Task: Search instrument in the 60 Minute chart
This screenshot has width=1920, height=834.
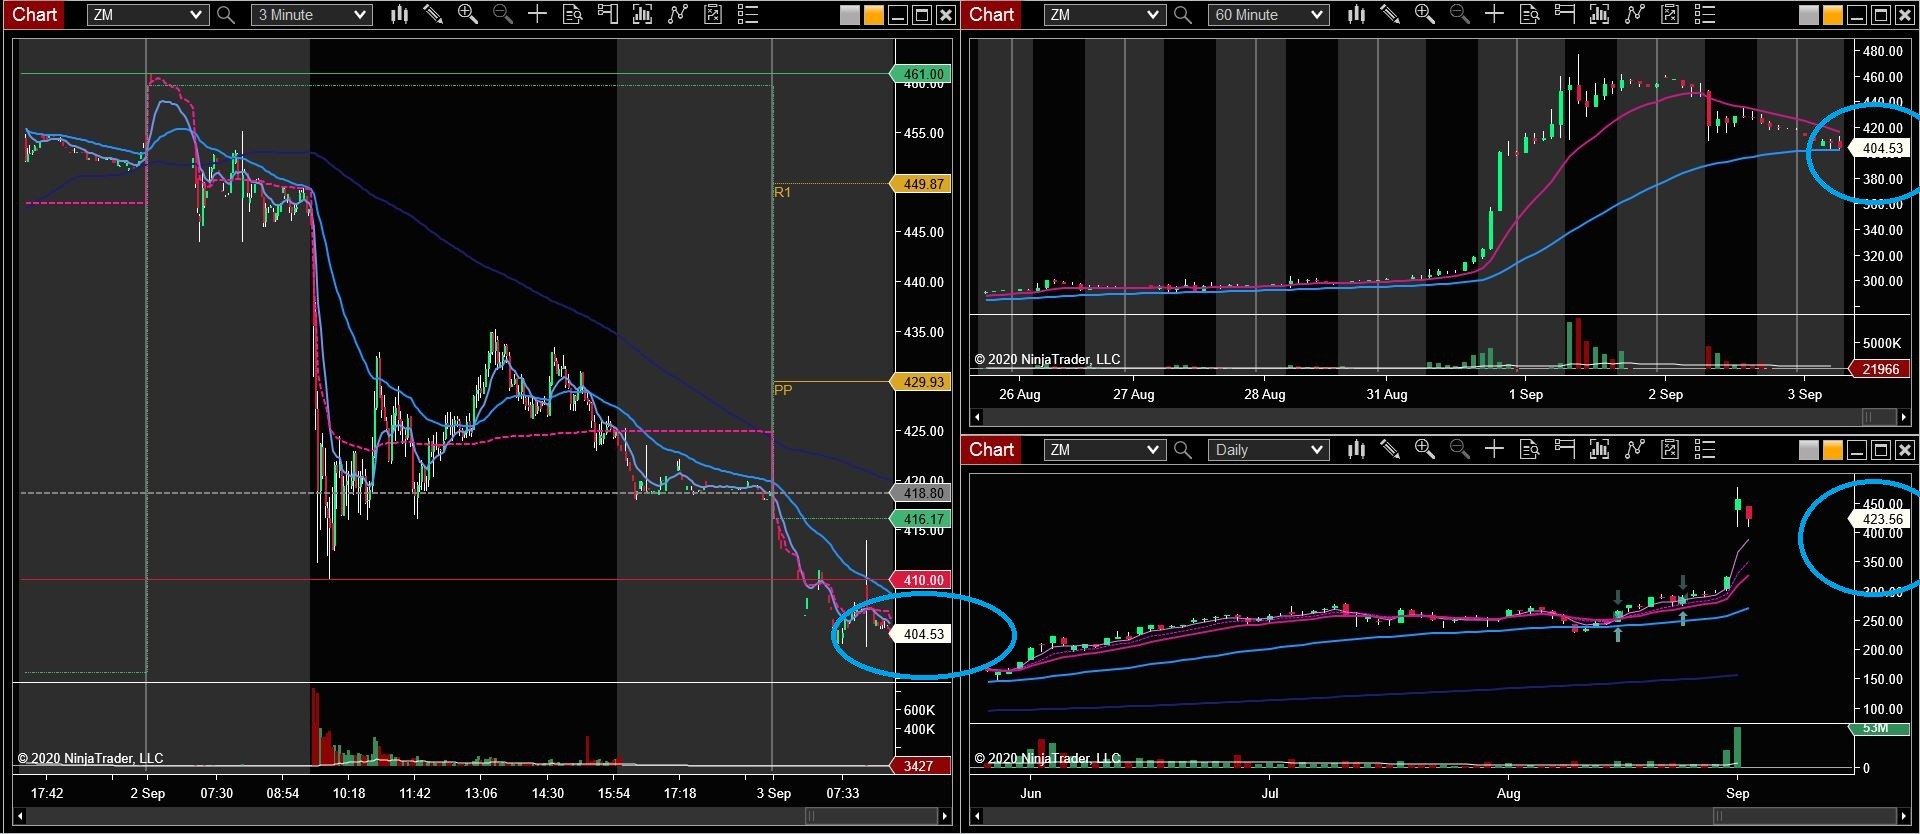Action: [x=1183, y=14]
